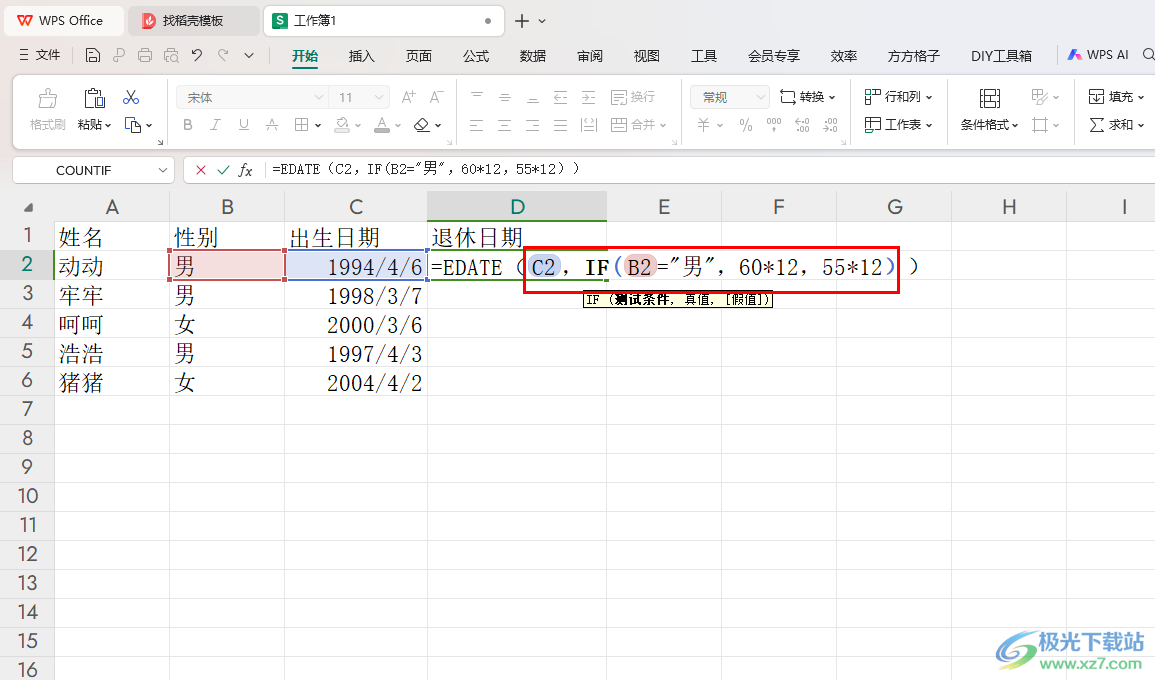Open the font name dropdown 宋体
The image size is (1155, 680).
pos(318,97)
